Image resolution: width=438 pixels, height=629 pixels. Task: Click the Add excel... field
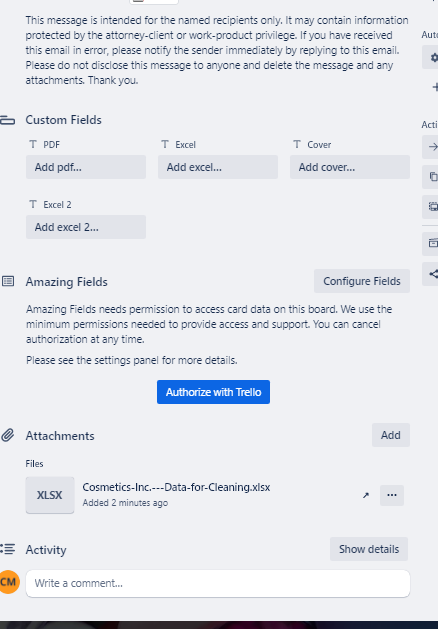pyautogui.click(x=218, y=167)
